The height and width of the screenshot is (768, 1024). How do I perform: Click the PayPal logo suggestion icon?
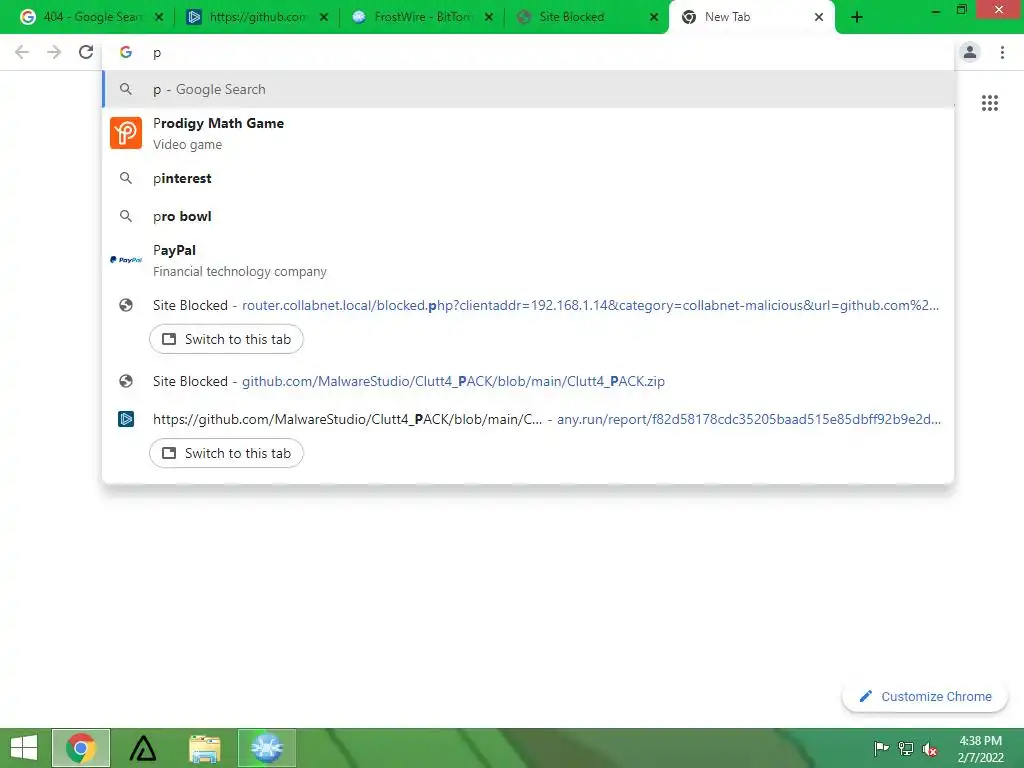(x=126, y=260)
